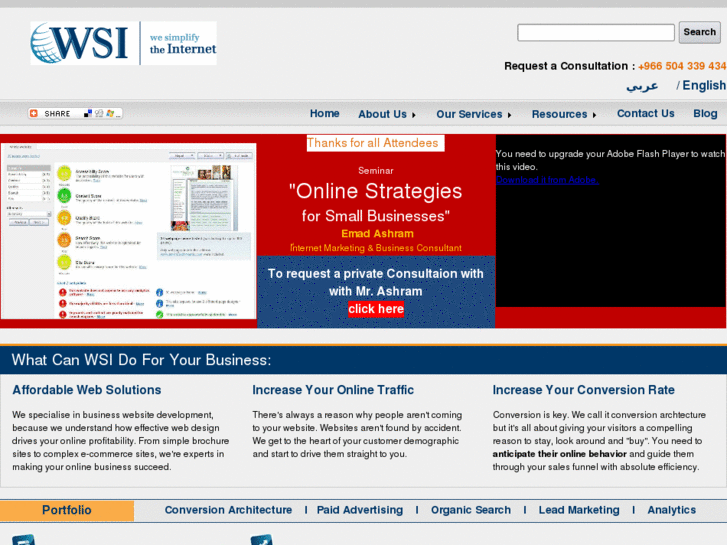Expand the Our Services menu arrow

[x=509, y=115]
